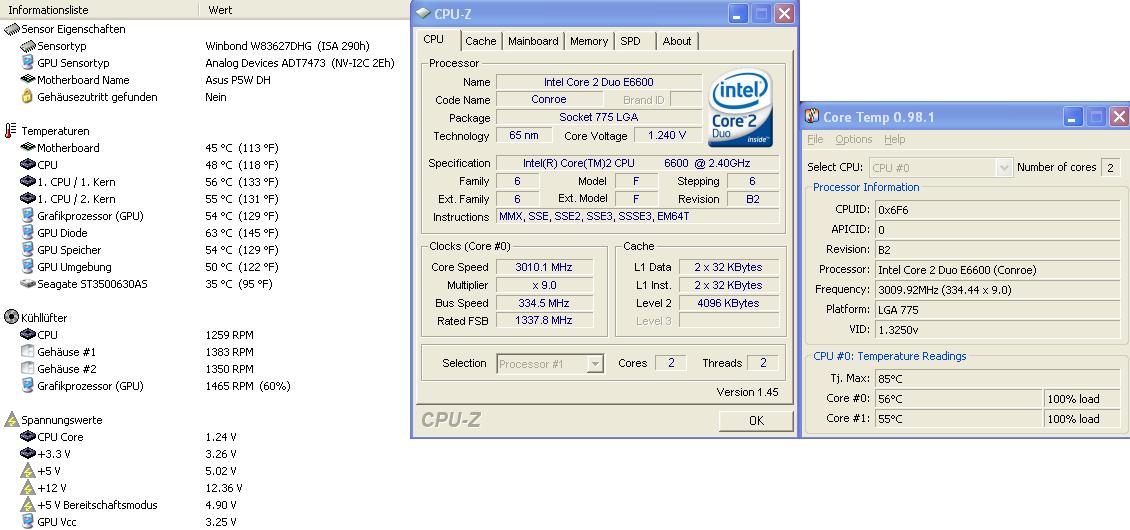Click the Name field showing Intel Core 2 Duo E6600

tap(599, 82)
